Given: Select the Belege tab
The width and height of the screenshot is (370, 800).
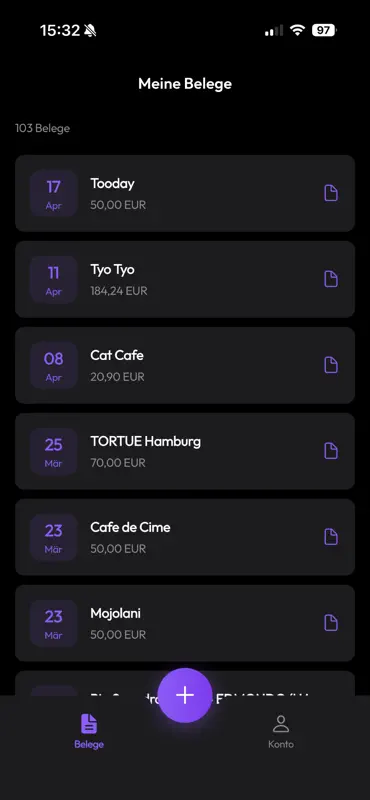Looking at the screenshot, I should [89, 731].
